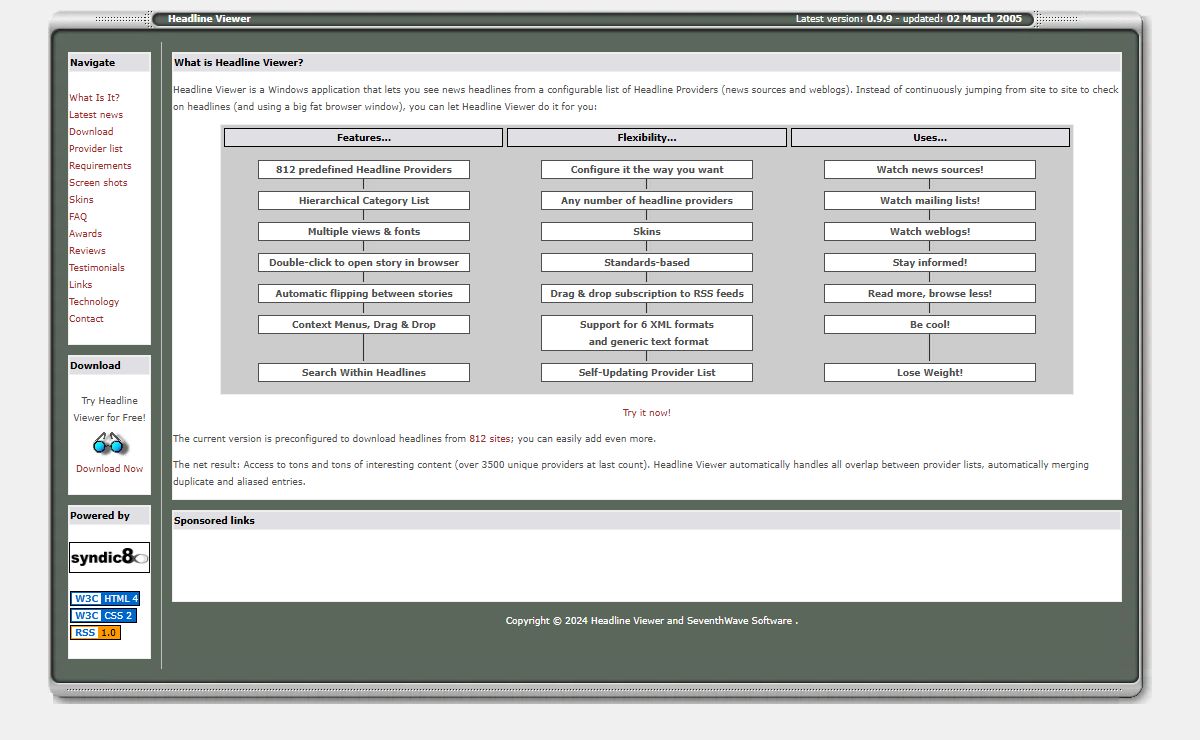Click the Stay informed! box
This screenshot has width=1200, height=740.
[930, 263]
